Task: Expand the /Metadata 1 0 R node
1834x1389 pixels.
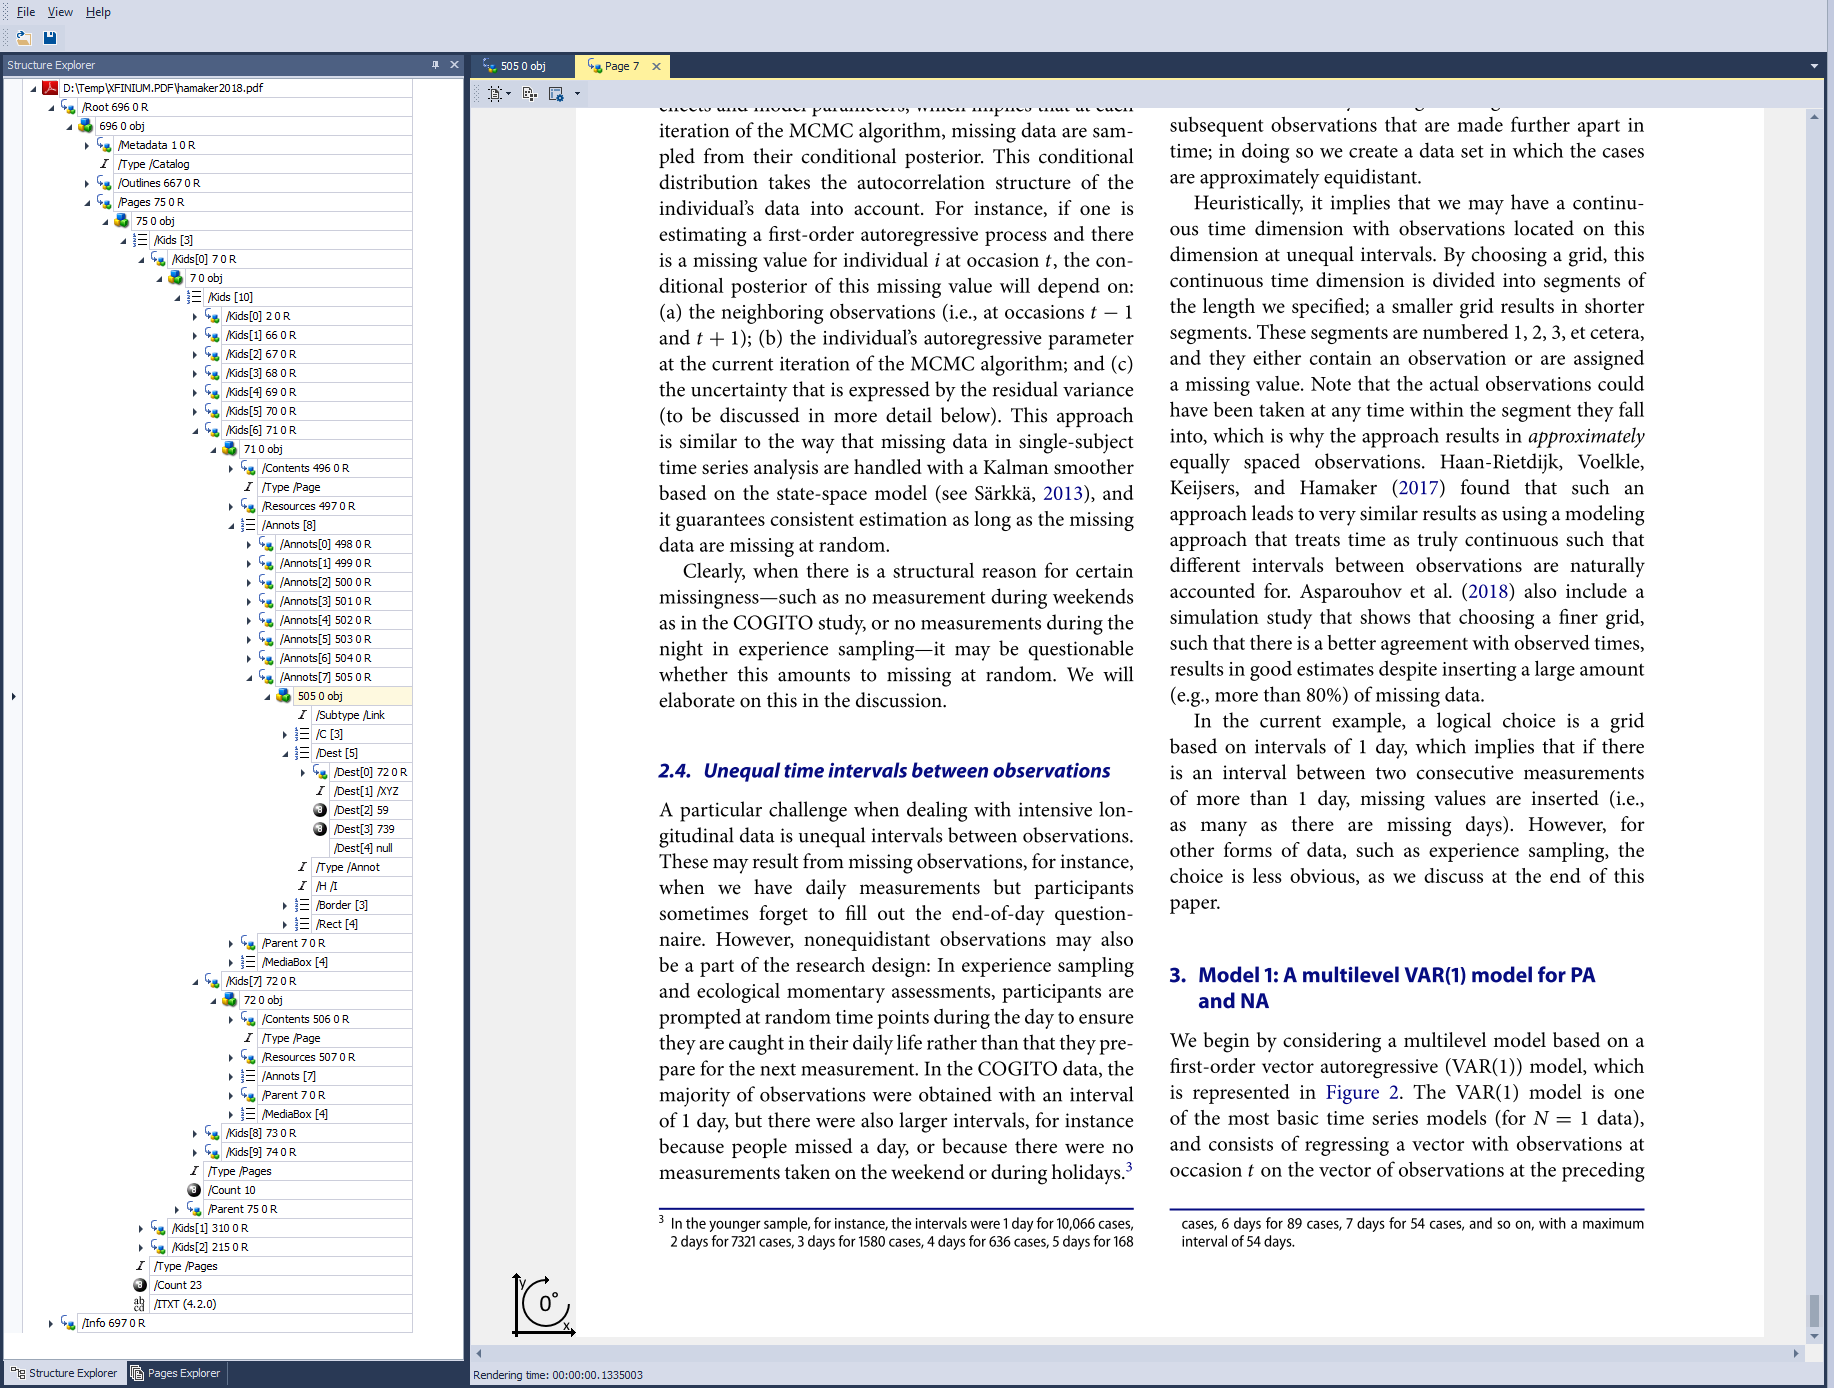Action: pyautogui.click(x=87, y=146)
